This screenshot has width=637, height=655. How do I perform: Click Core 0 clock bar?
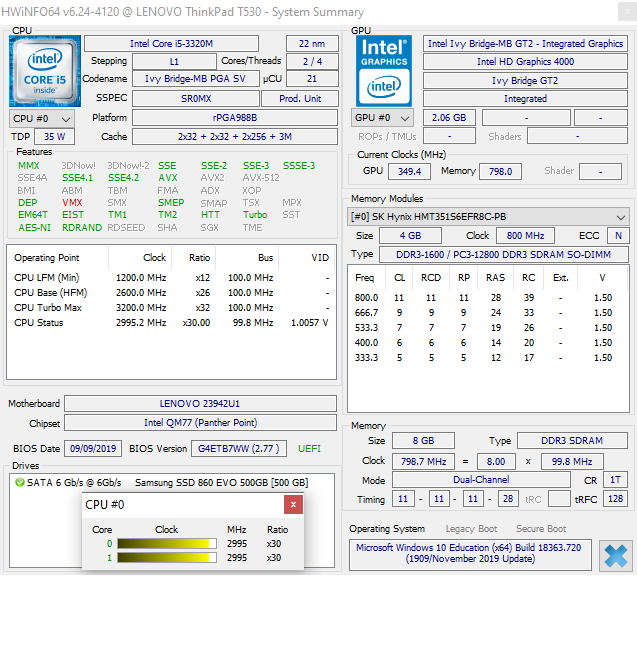[x=167, y=543]
